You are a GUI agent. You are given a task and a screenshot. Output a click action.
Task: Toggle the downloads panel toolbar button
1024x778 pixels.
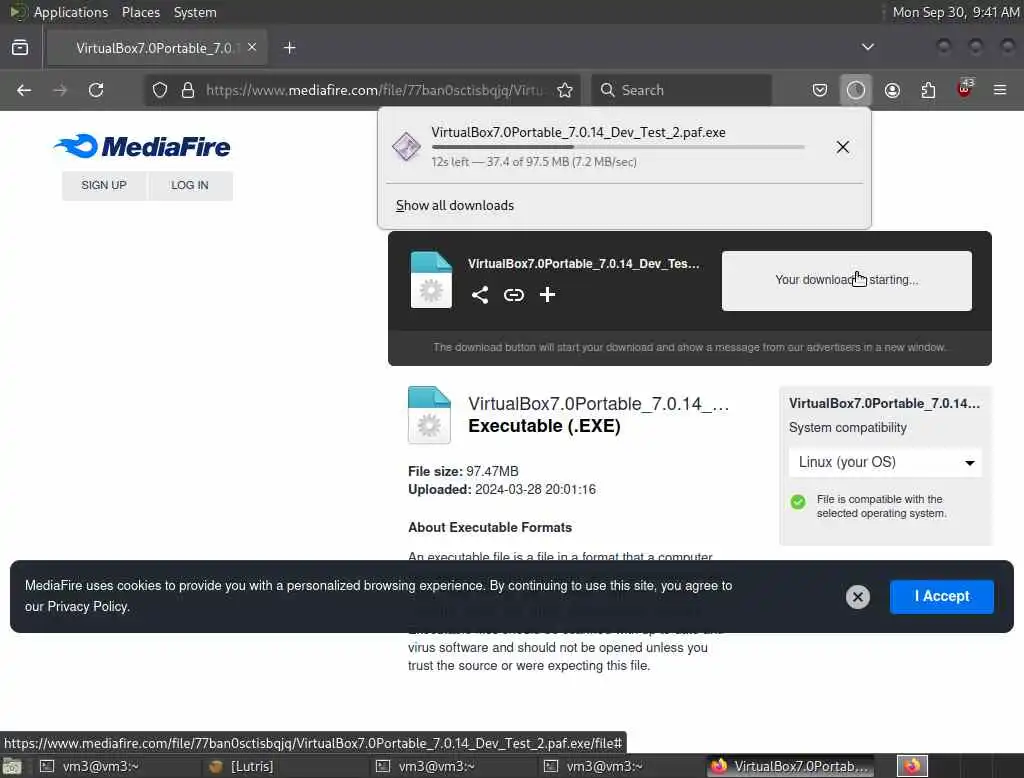856,90
